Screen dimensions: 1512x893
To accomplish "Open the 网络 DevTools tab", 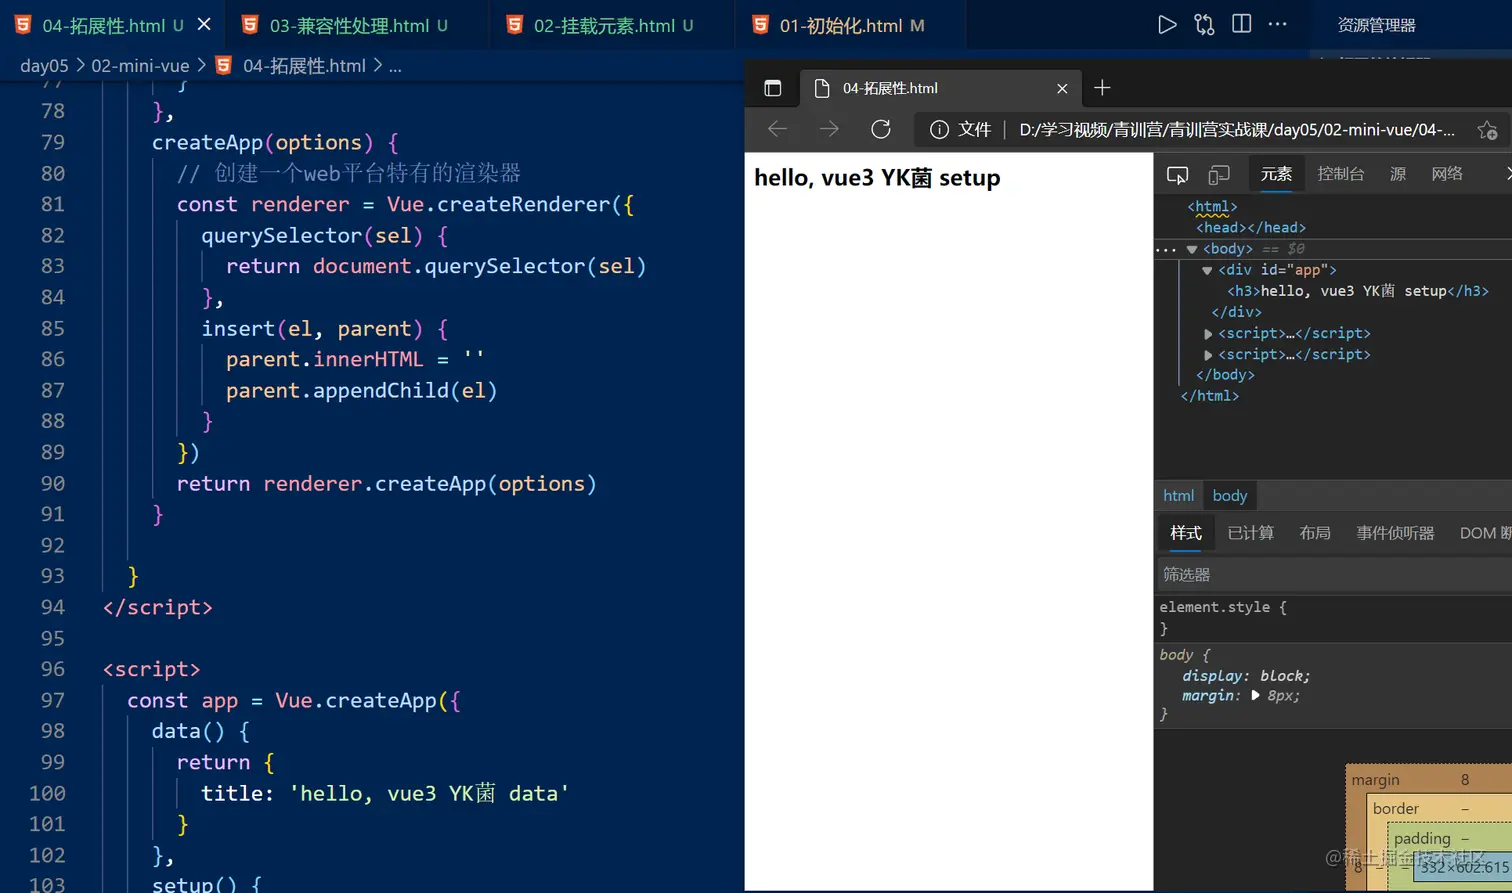I will tap(1447, 174).
